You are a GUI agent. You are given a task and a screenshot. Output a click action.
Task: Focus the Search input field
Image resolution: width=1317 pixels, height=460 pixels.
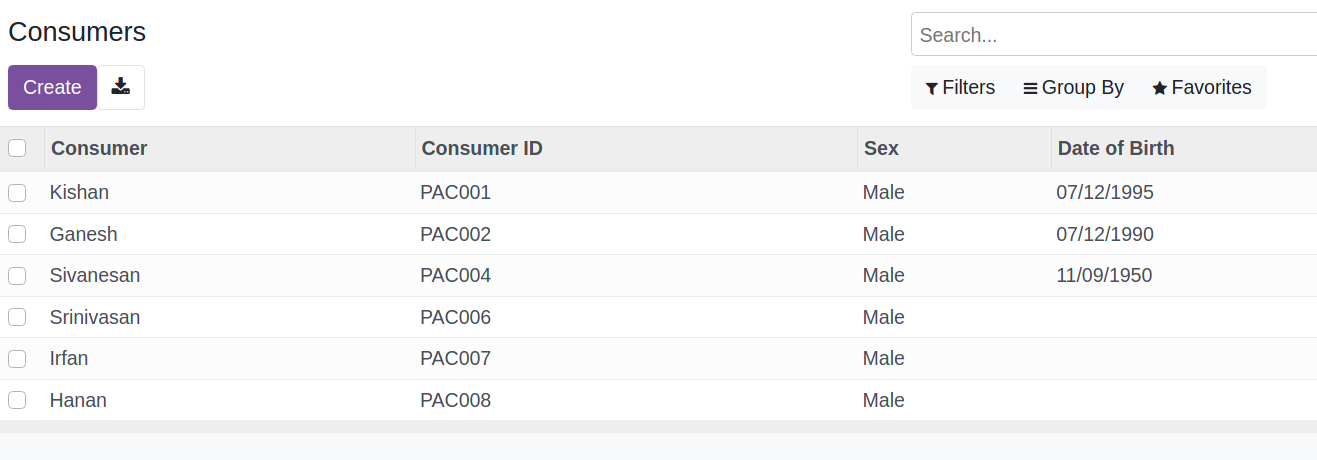point(1113,35)
